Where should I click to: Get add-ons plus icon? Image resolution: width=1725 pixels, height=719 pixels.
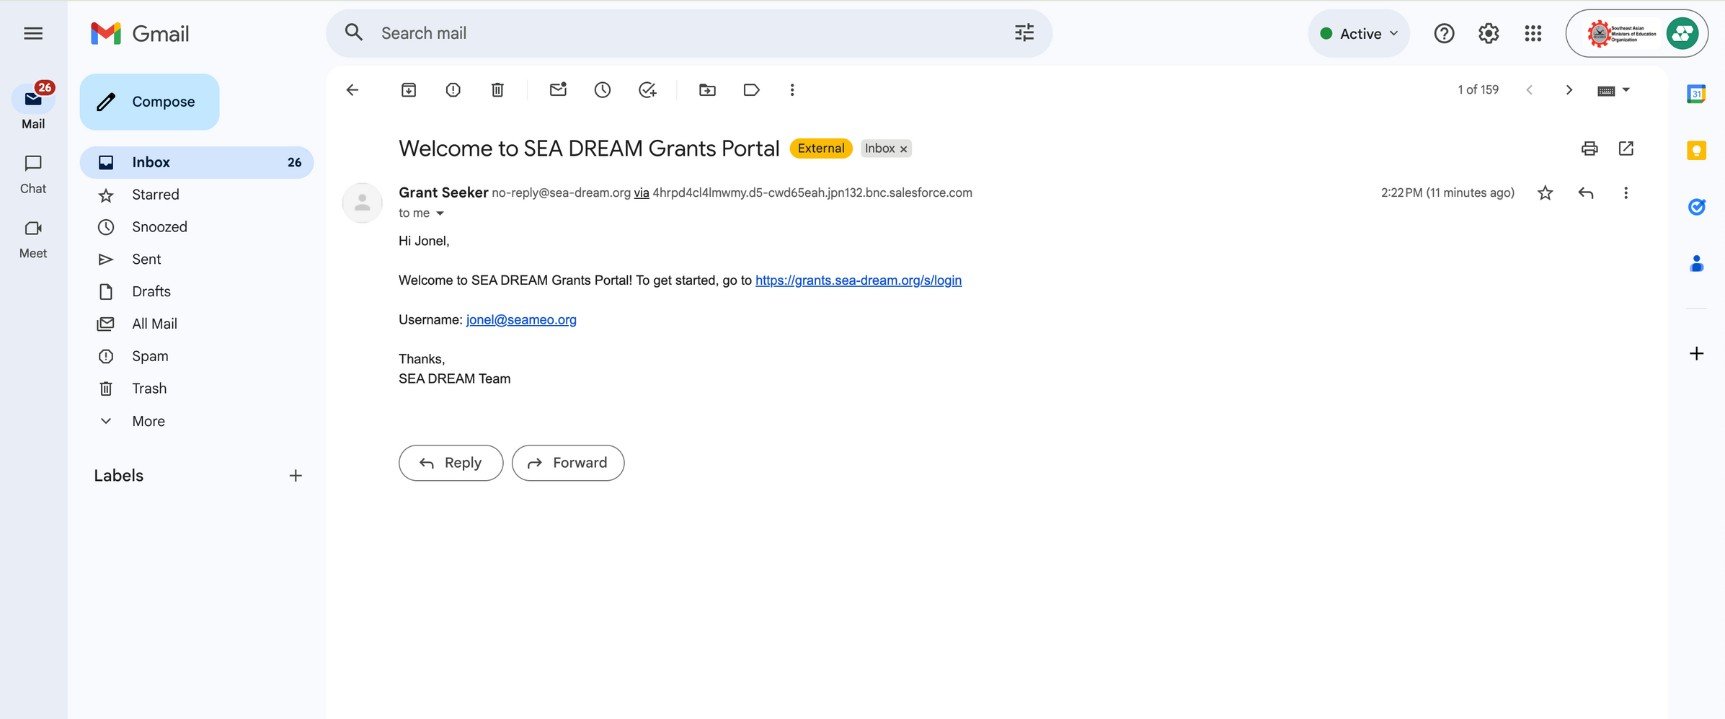[1696, 354]
